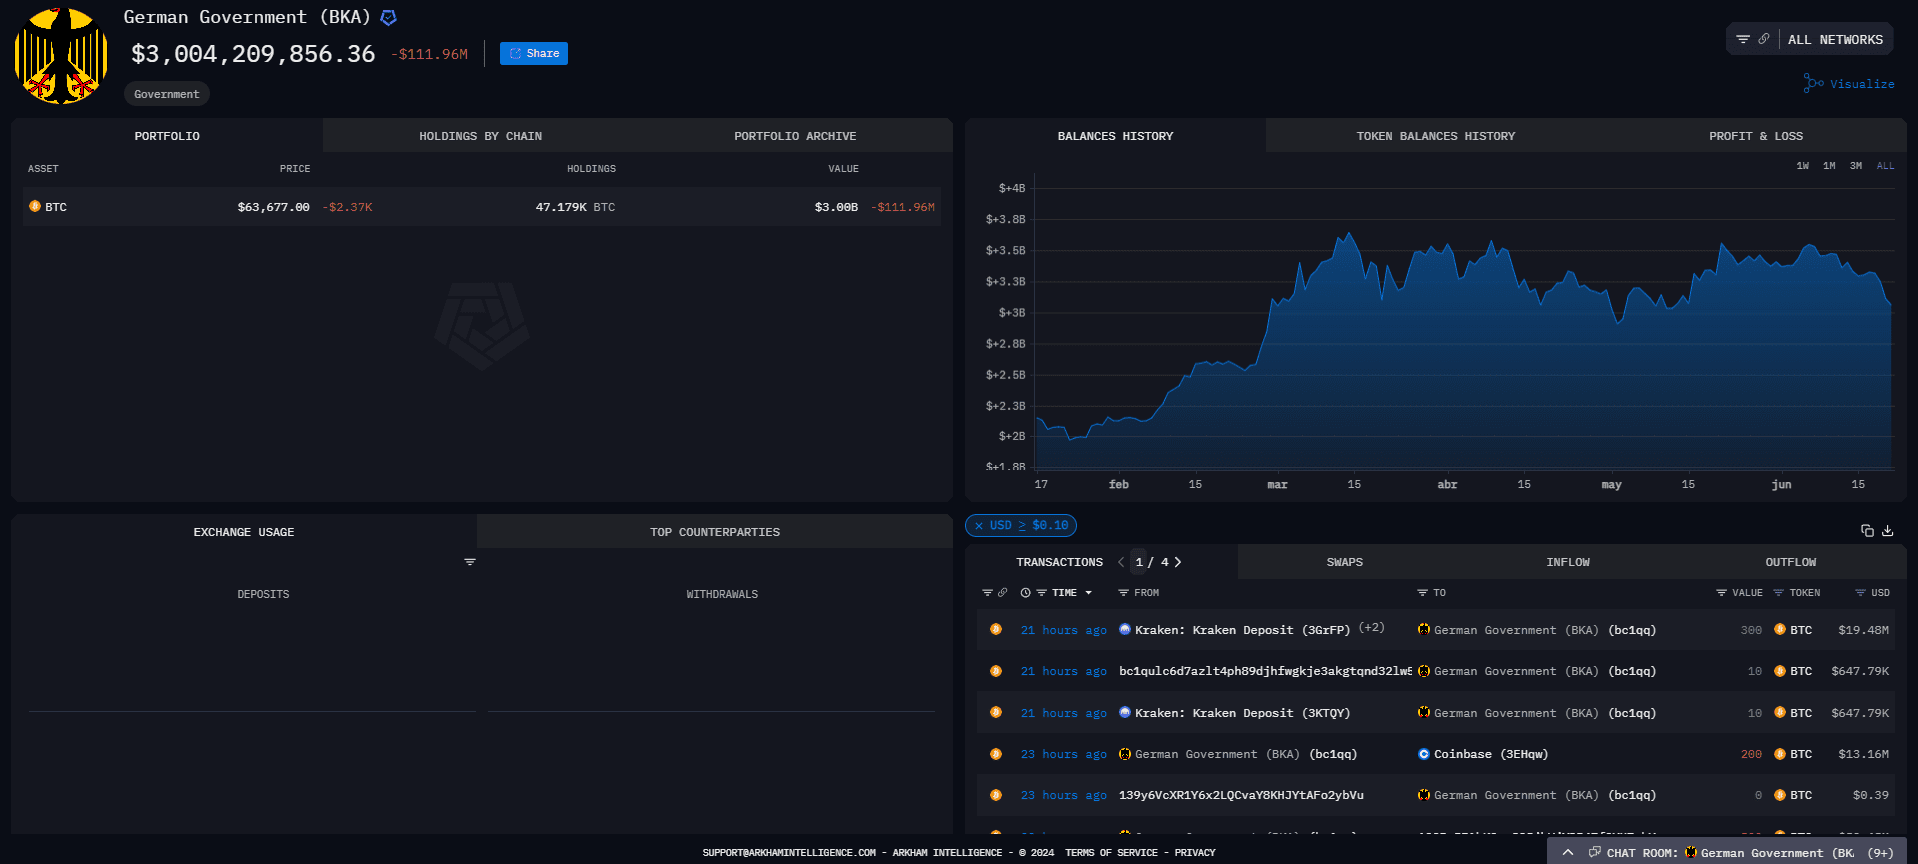This screenshot has height=864, width=1918.
Task: Click the Share button
Action: coord(534,53)
